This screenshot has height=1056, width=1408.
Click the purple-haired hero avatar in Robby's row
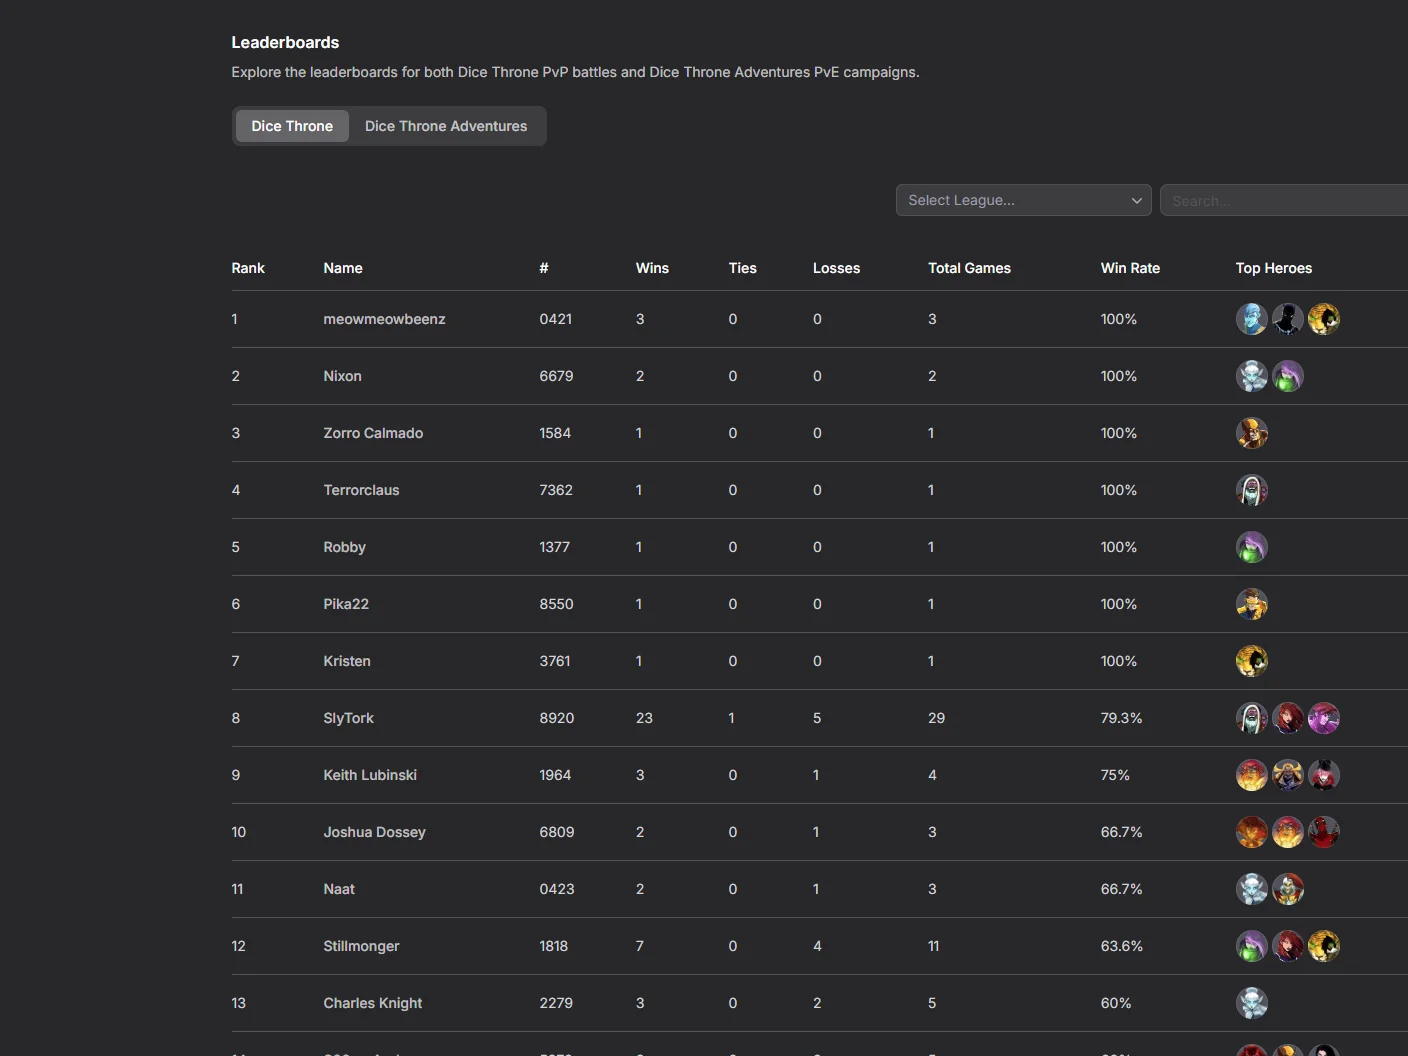1252,547
